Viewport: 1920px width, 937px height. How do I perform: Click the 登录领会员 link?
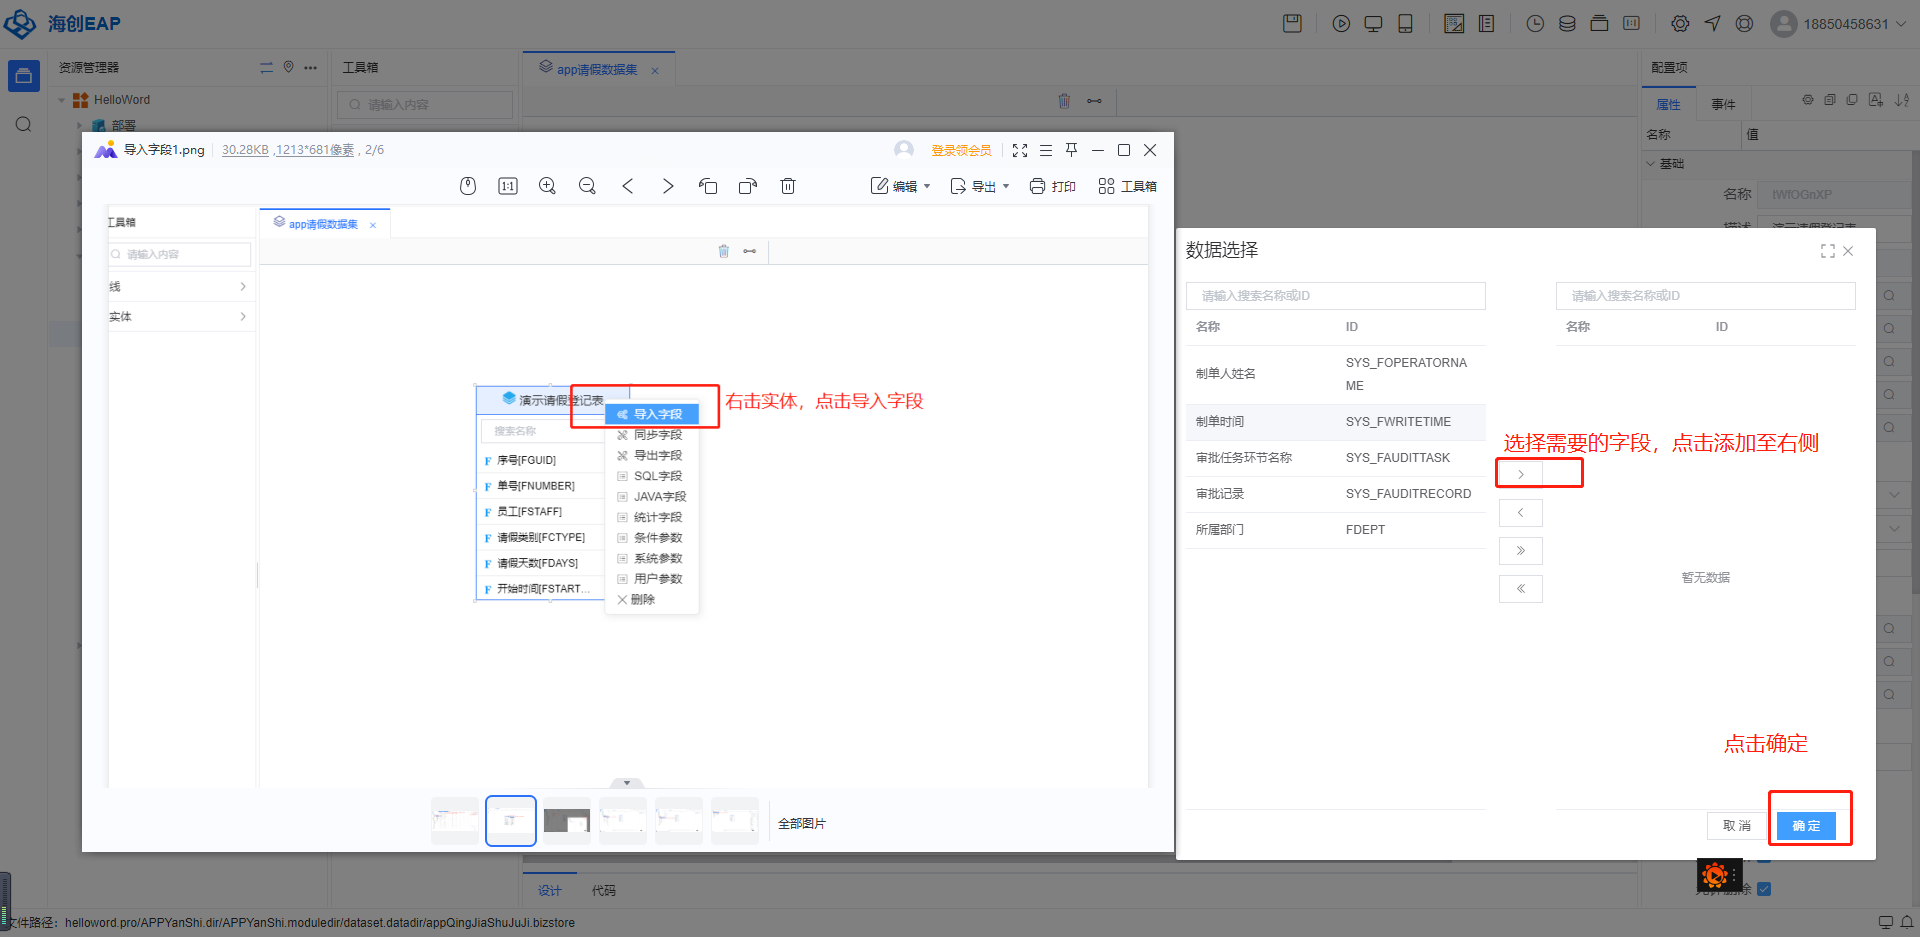pos(961,150)
